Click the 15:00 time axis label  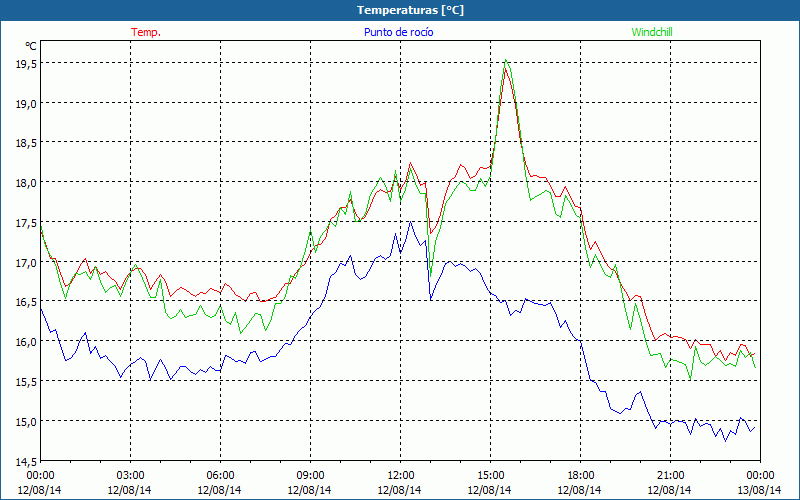[490, 475]
